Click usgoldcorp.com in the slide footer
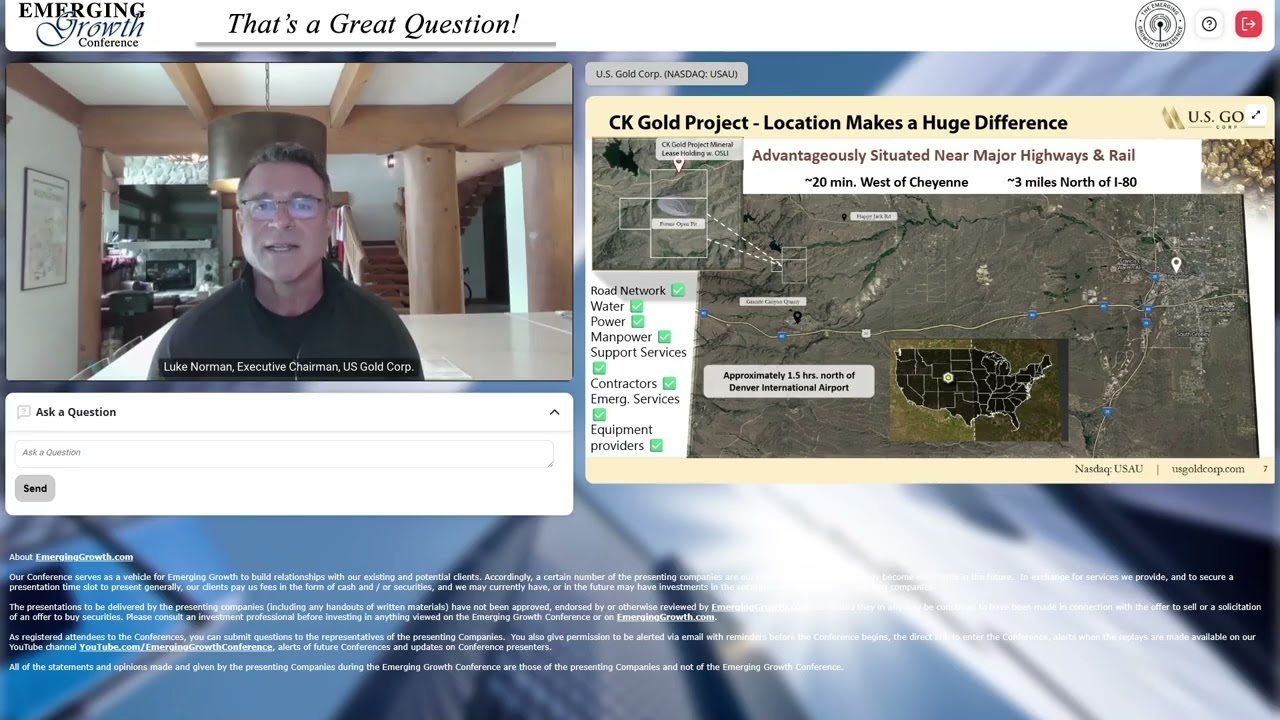This screenshot has width=1280, height=720. tap(1208, 469)
